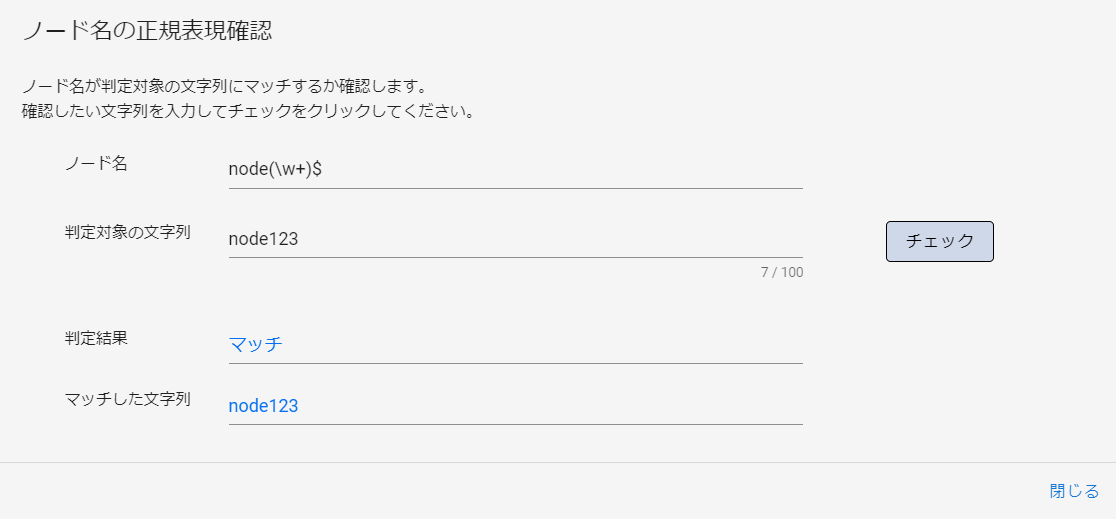This screenshot has width=1116, height=519.
Task: Click the blue マッチ result text
Action: pos(256,345)
